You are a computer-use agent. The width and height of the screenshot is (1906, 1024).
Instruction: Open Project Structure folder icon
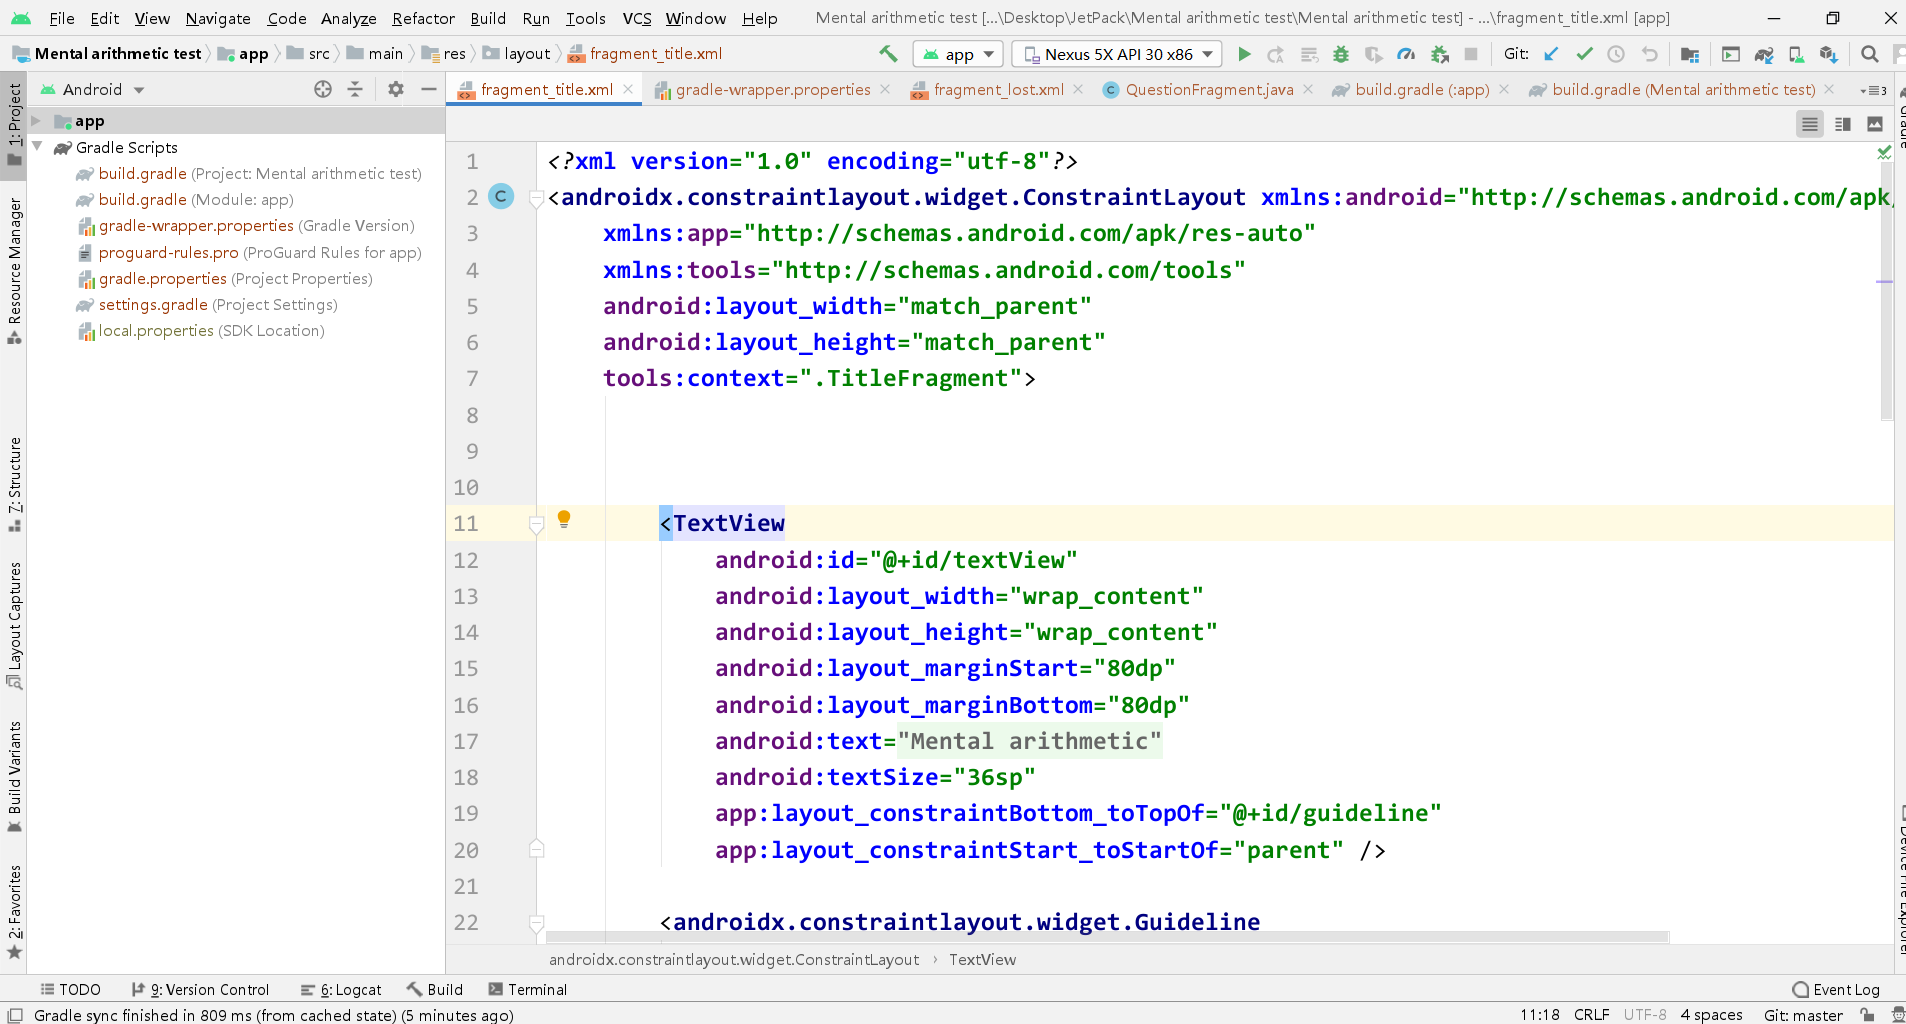pyautogui.click(x=1690, y=54)
